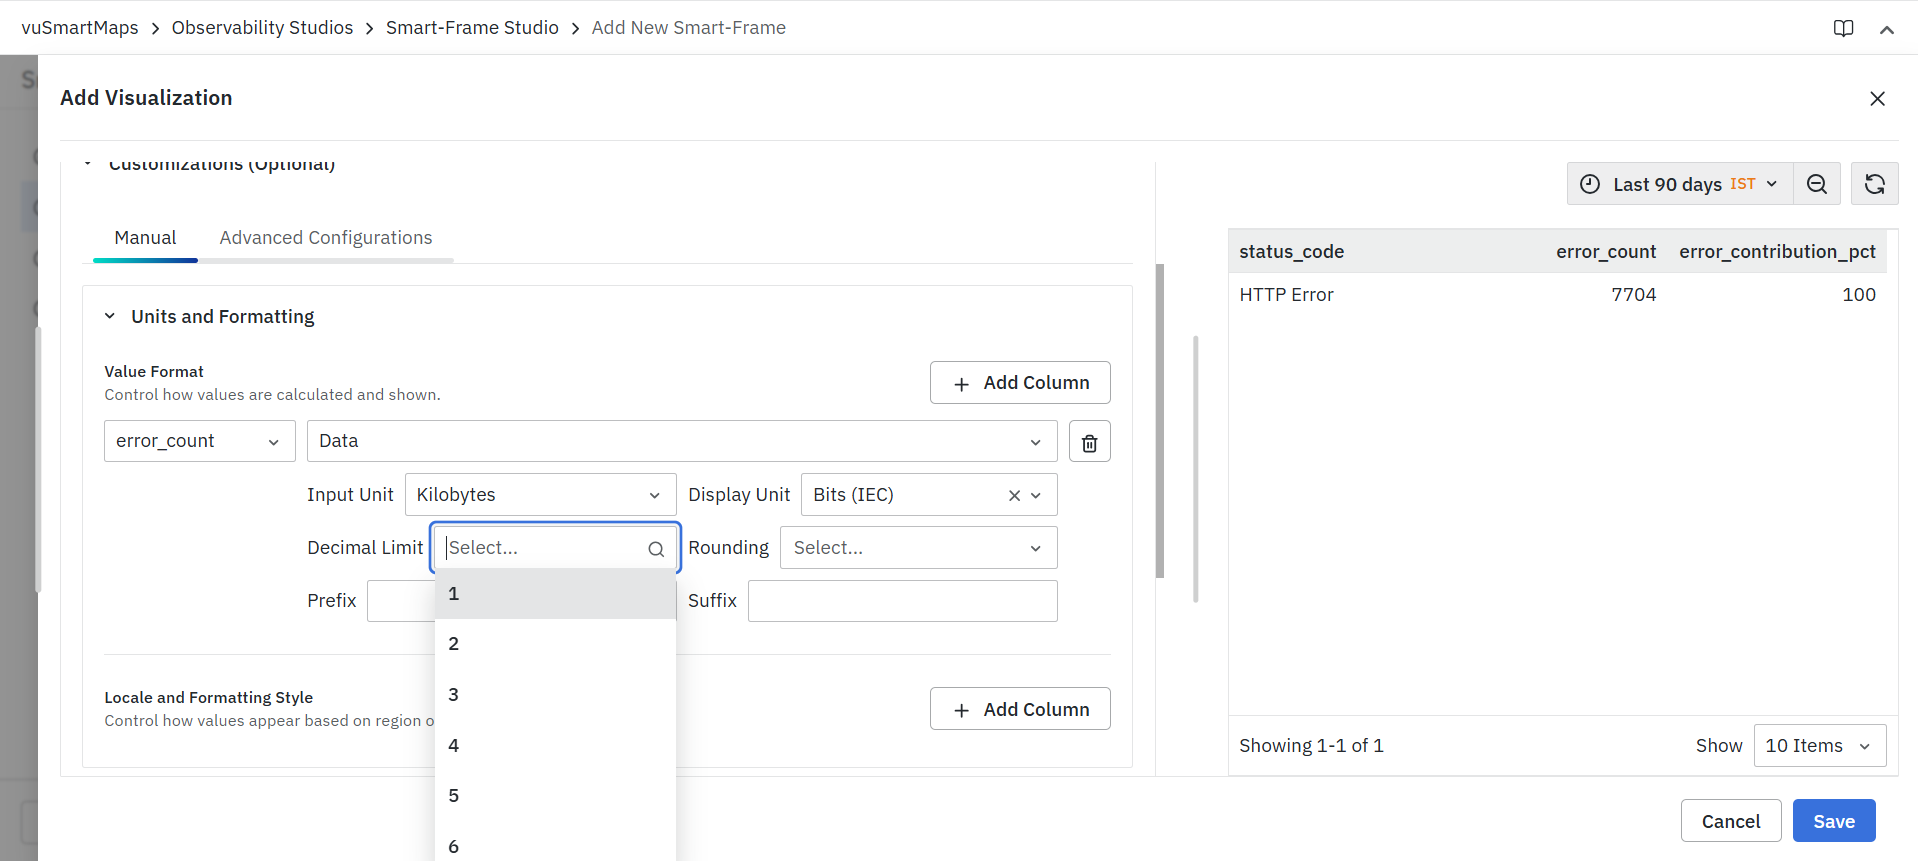The height and width of the screenshot is (861, 1918).
Task: Open the Rounding dropdown
Action: [919, 548]
